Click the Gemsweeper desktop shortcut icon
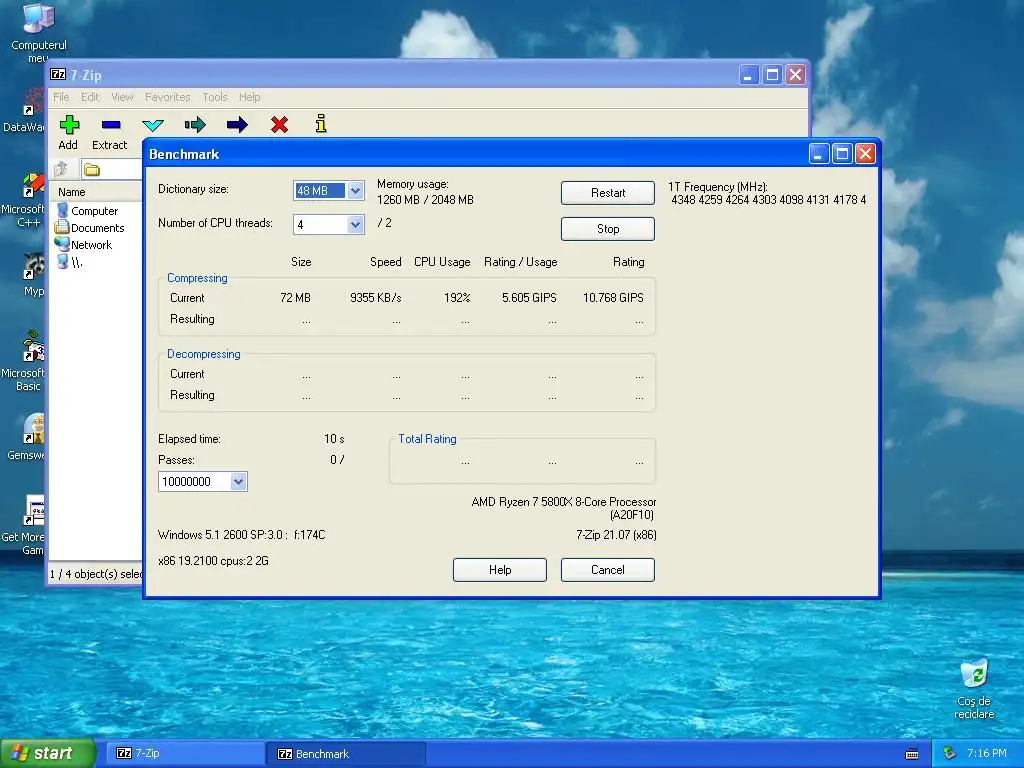 click(x=33, y=429)
